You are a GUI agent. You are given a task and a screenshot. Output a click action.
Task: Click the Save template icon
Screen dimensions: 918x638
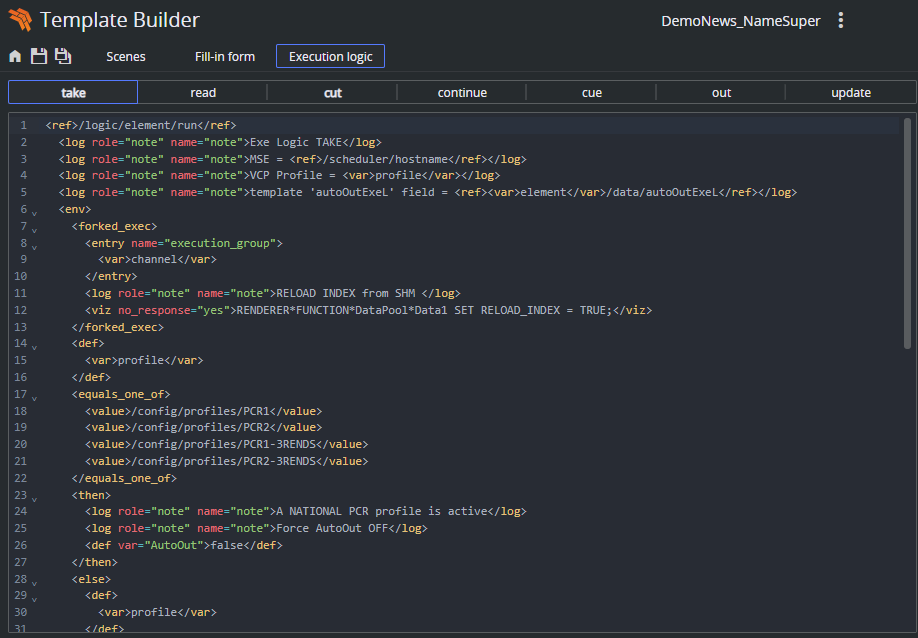(x=39, y=57)
